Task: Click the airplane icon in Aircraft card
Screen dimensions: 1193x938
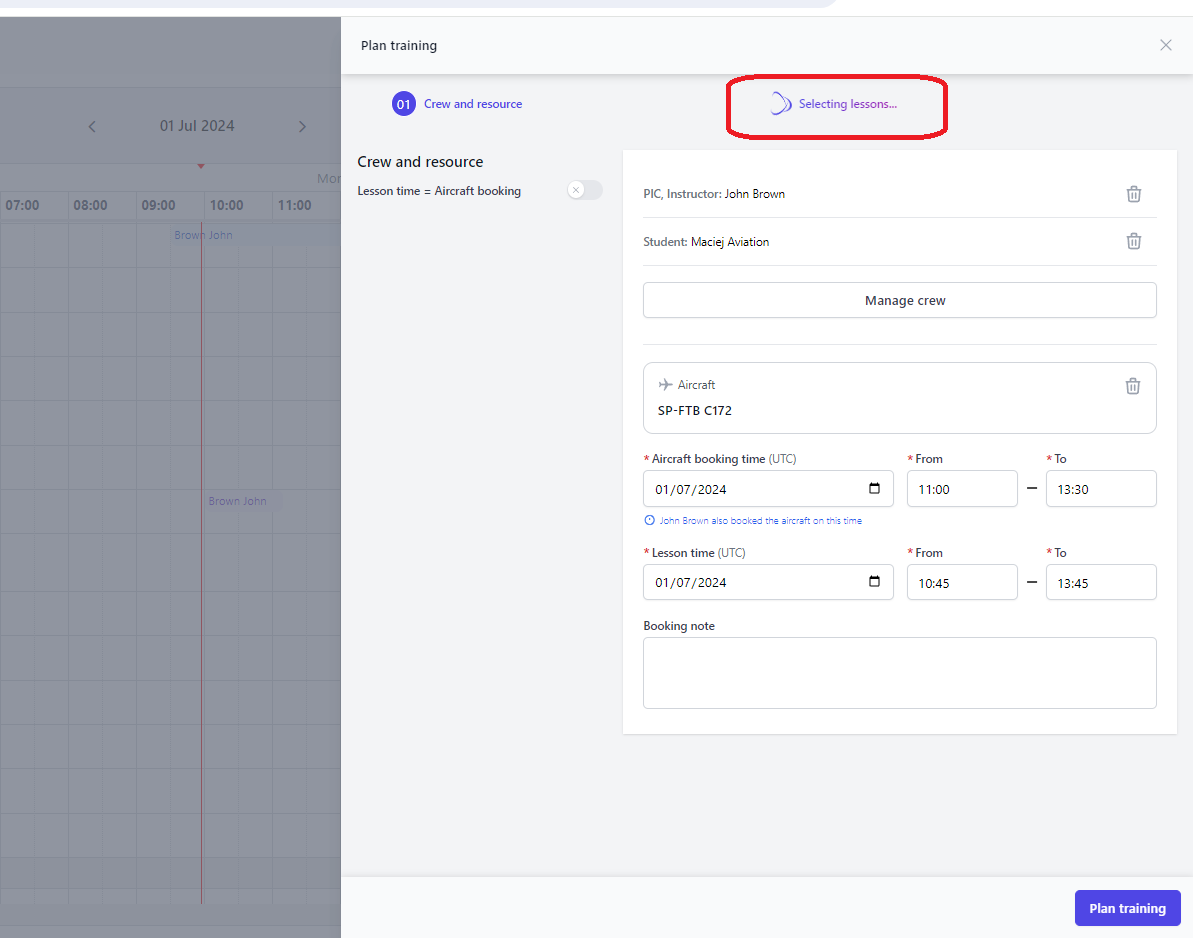Action: coord(665,385)
